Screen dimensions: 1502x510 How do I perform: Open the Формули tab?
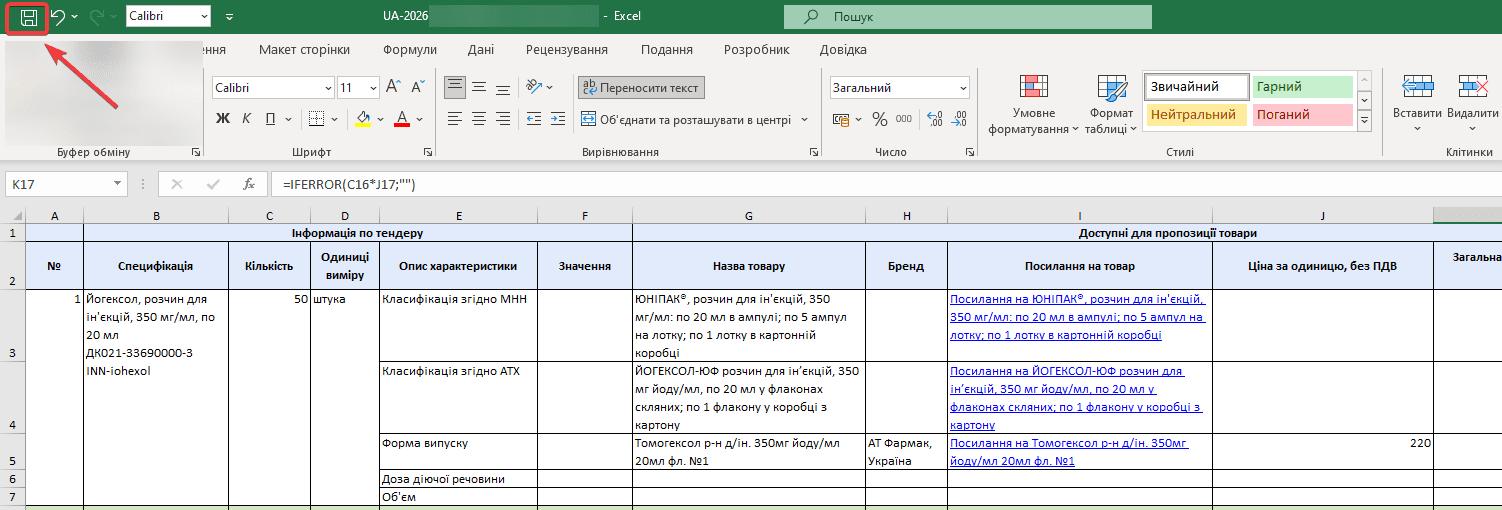[x=410, y=49]
